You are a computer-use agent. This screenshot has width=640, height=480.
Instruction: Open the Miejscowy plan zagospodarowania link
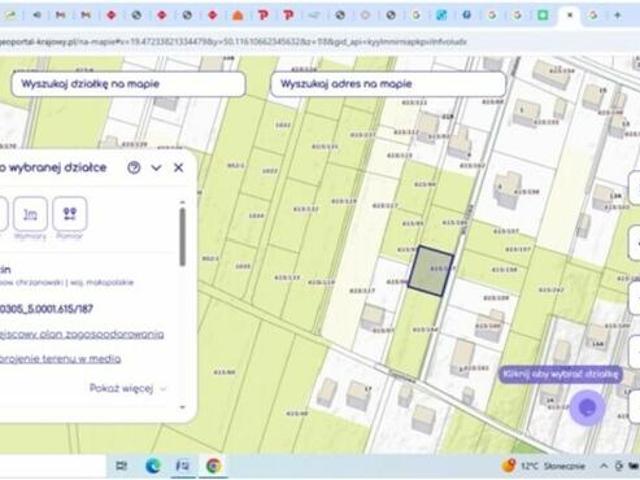point(82,334)
